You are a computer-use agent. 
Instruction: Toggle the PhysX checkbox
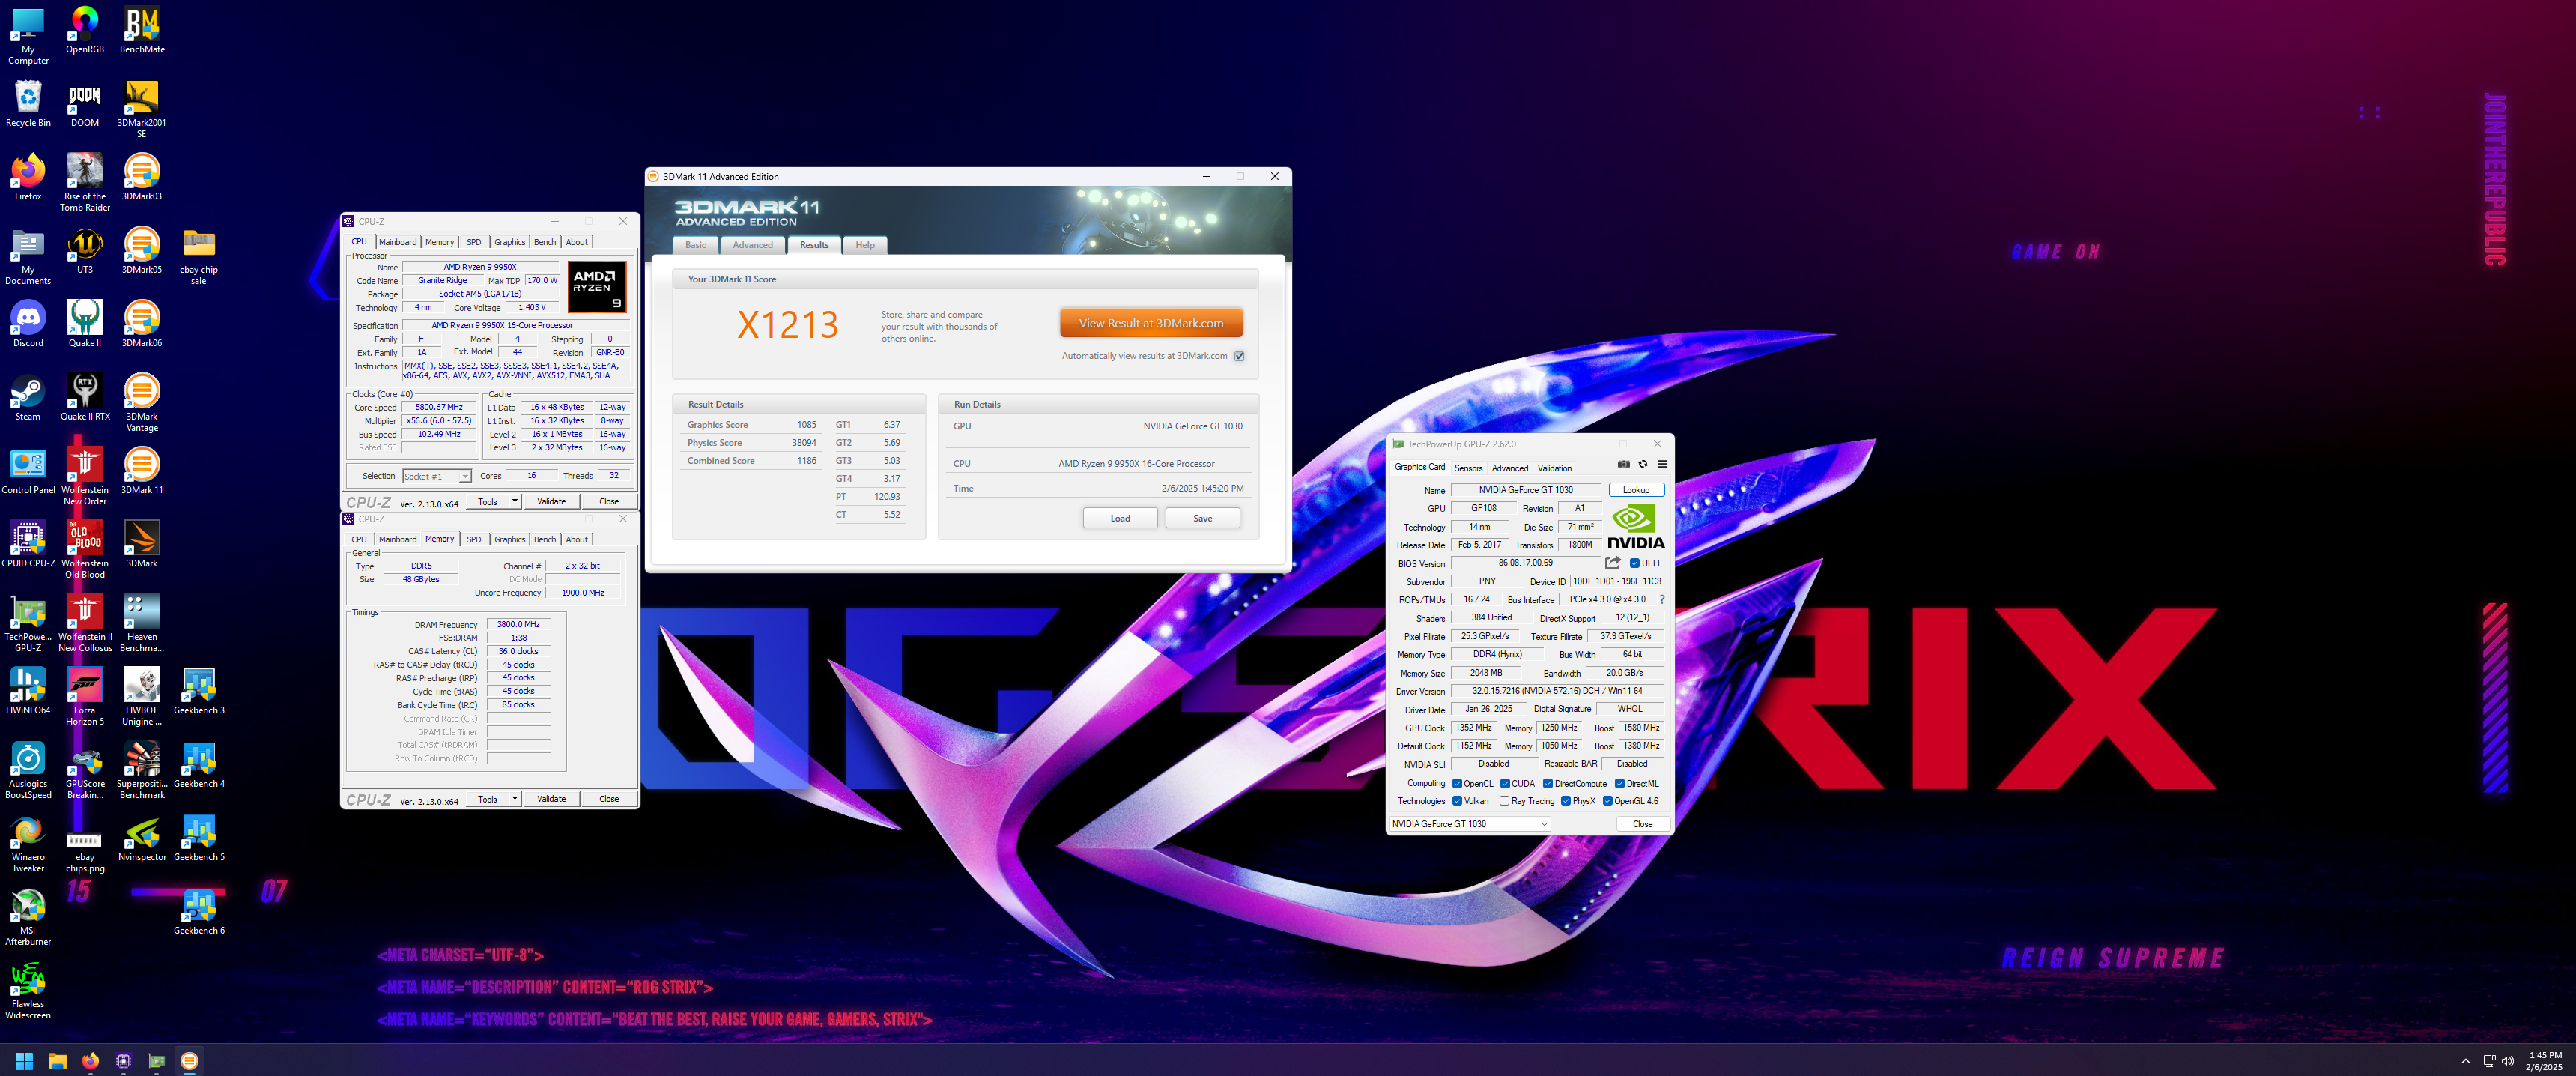[x=1566, y=801]
